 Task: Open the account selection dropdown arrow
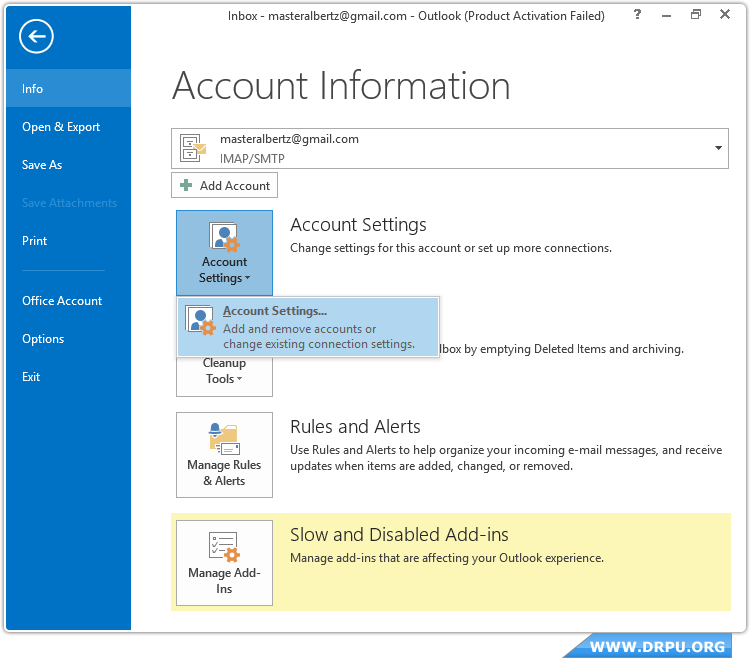point(718,148)
